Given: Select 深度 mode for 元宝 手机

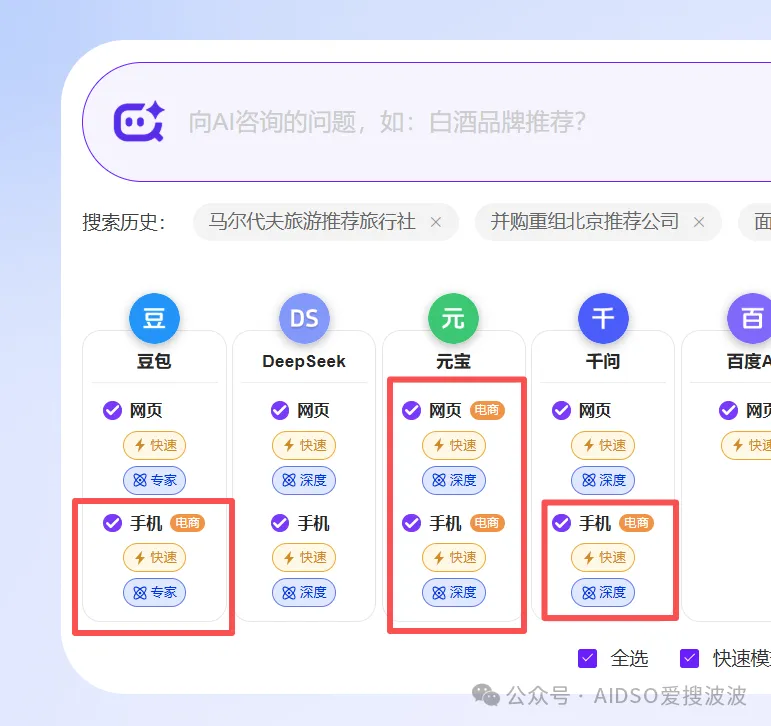Looking at the screenshot, I should [x=454, y=592].
